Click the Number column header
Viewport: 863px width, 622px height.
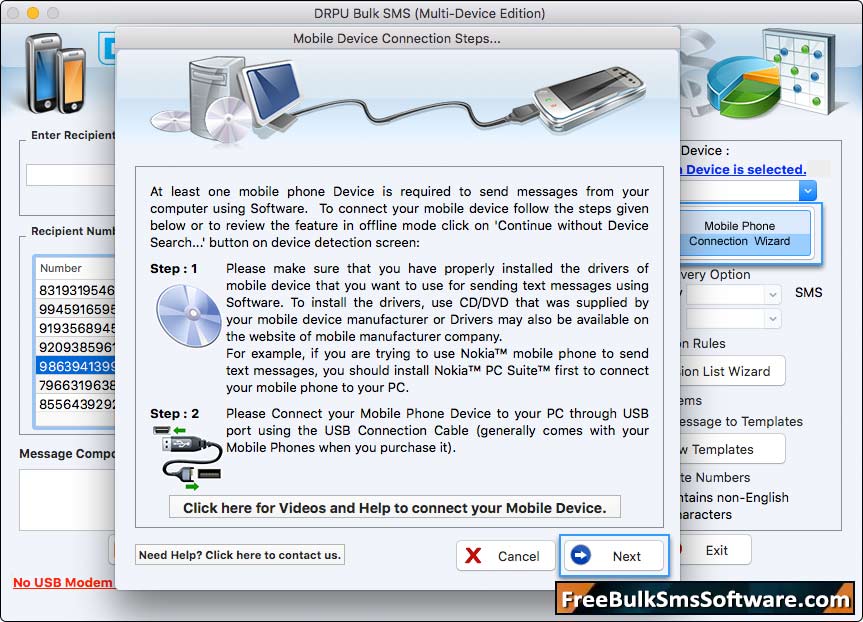point(76,268)
